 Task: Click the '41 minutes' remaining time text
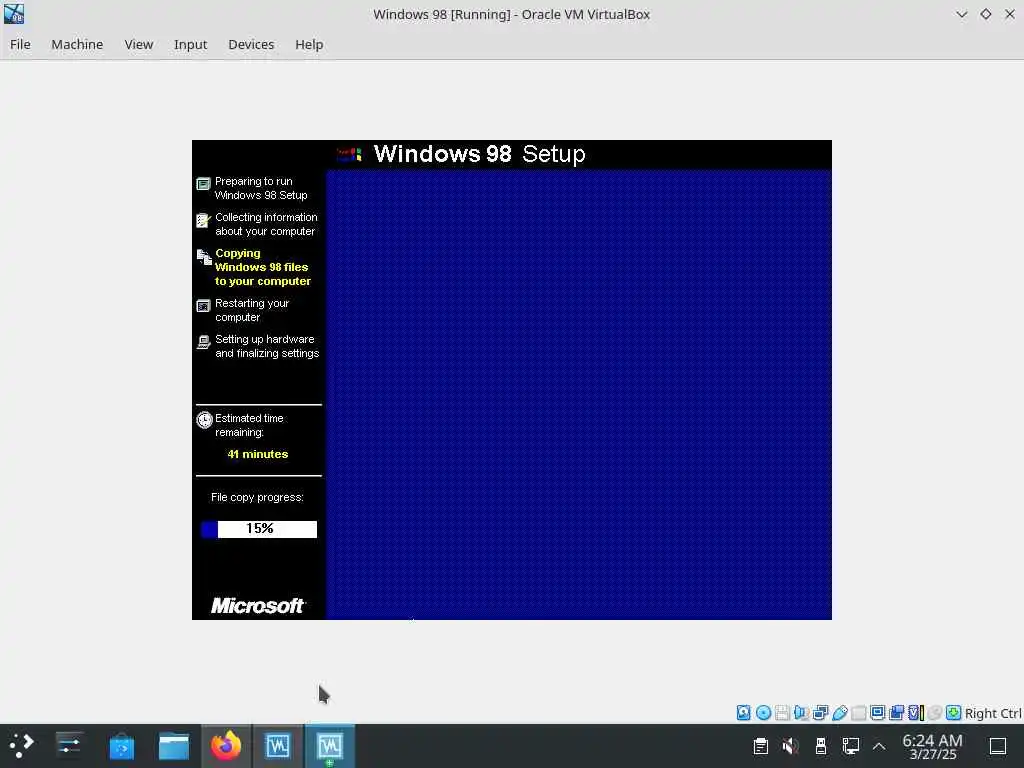point(257,454)
